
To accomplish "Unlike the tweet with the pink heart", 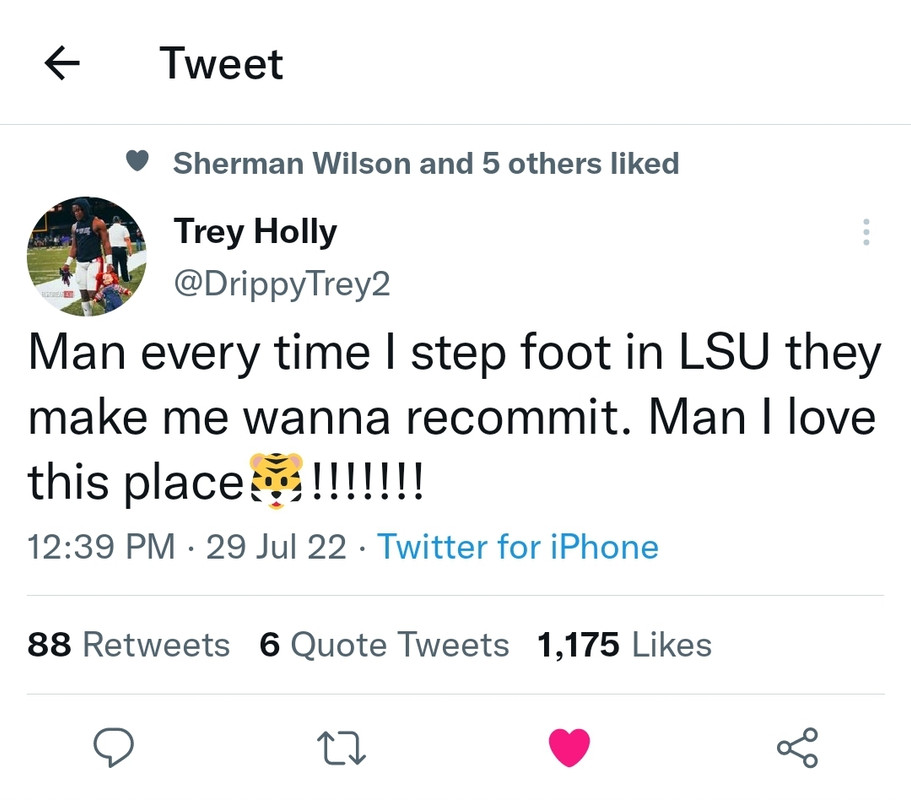I will coord(569,747).
